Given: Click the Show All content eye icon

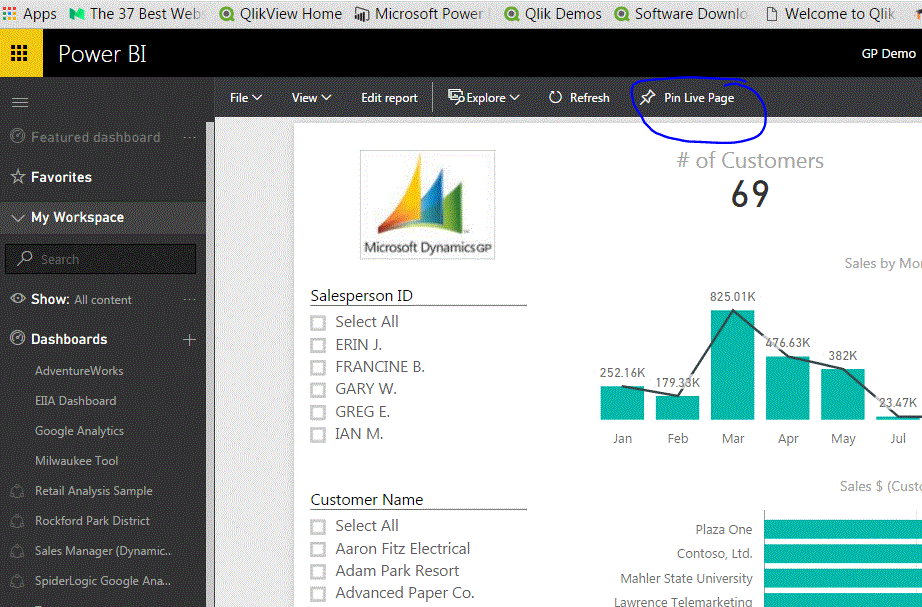Looking at the screenshot, I should [20, 299].
